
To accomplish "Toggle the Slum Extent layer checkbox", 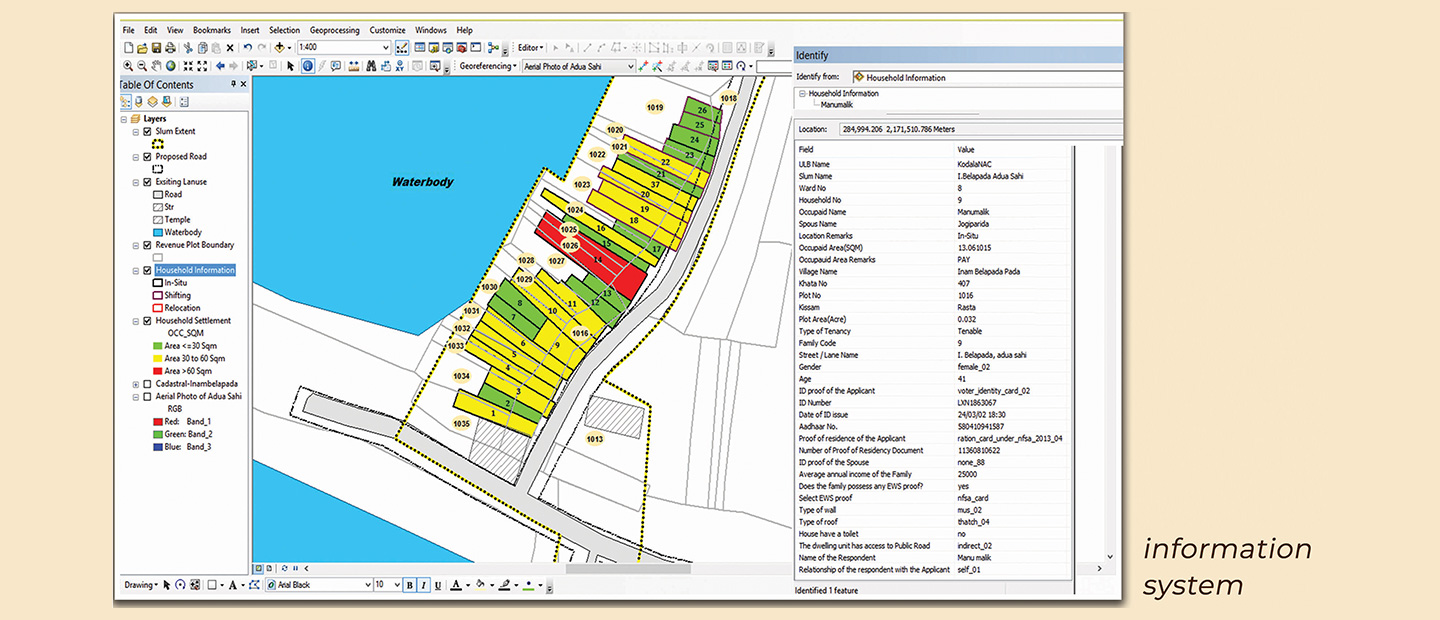I will [x=148, y=131].
